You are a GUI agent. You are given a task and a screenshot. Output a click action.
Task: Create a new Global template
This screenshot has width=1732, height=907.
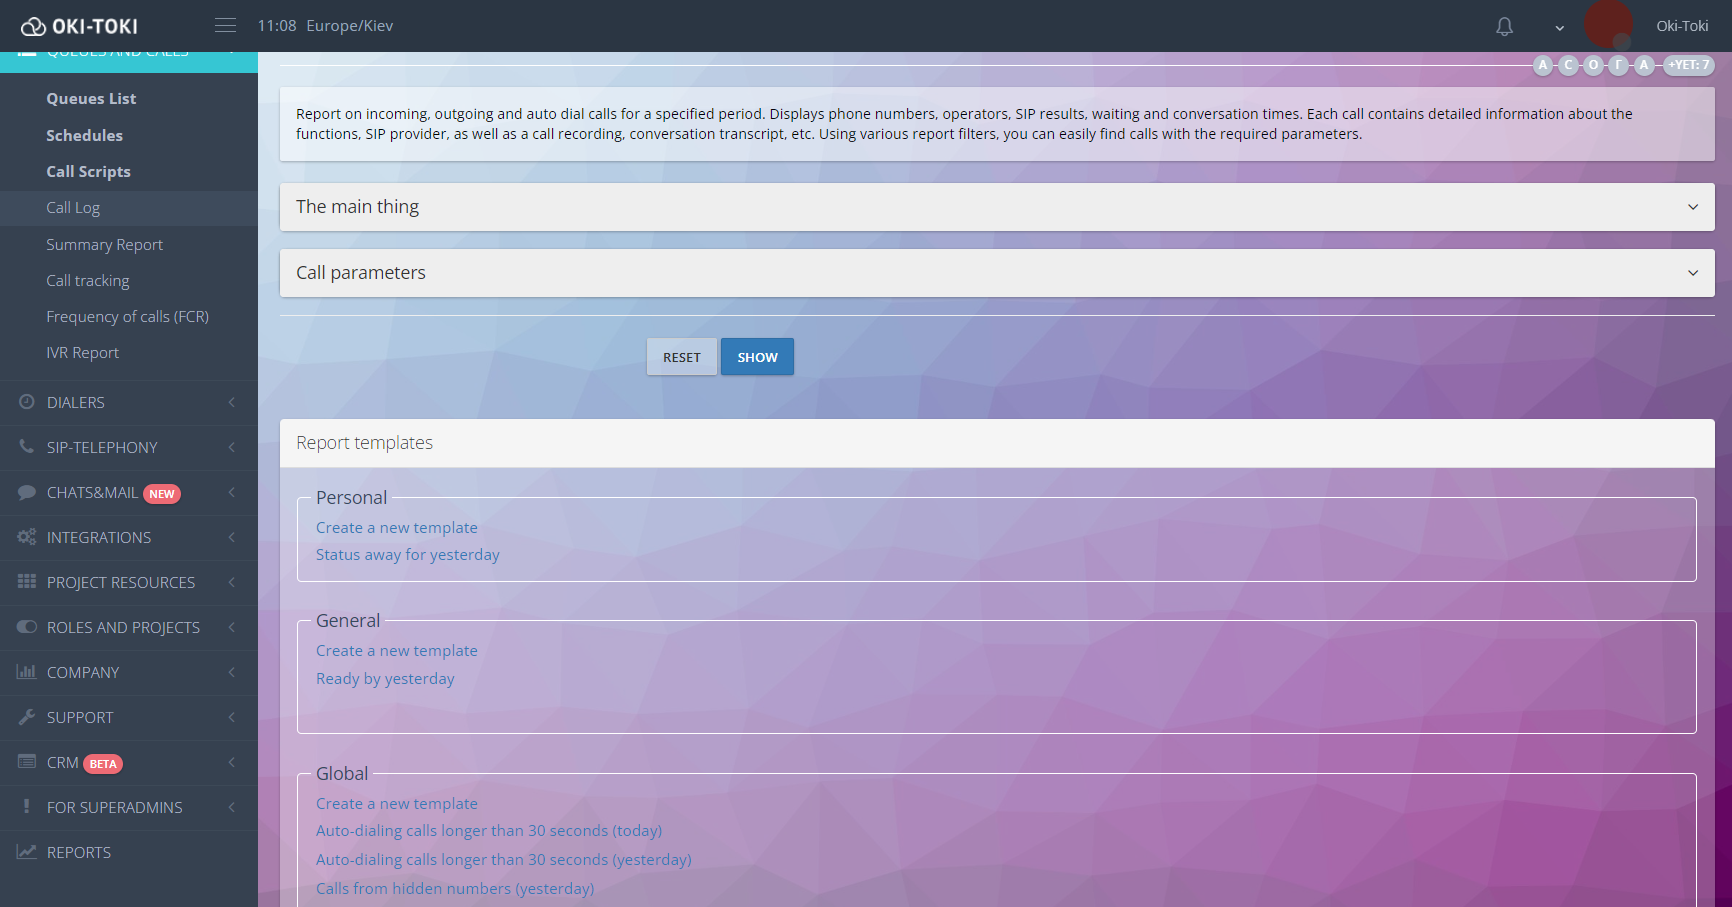pyautogui.click(x=397, y=804)
